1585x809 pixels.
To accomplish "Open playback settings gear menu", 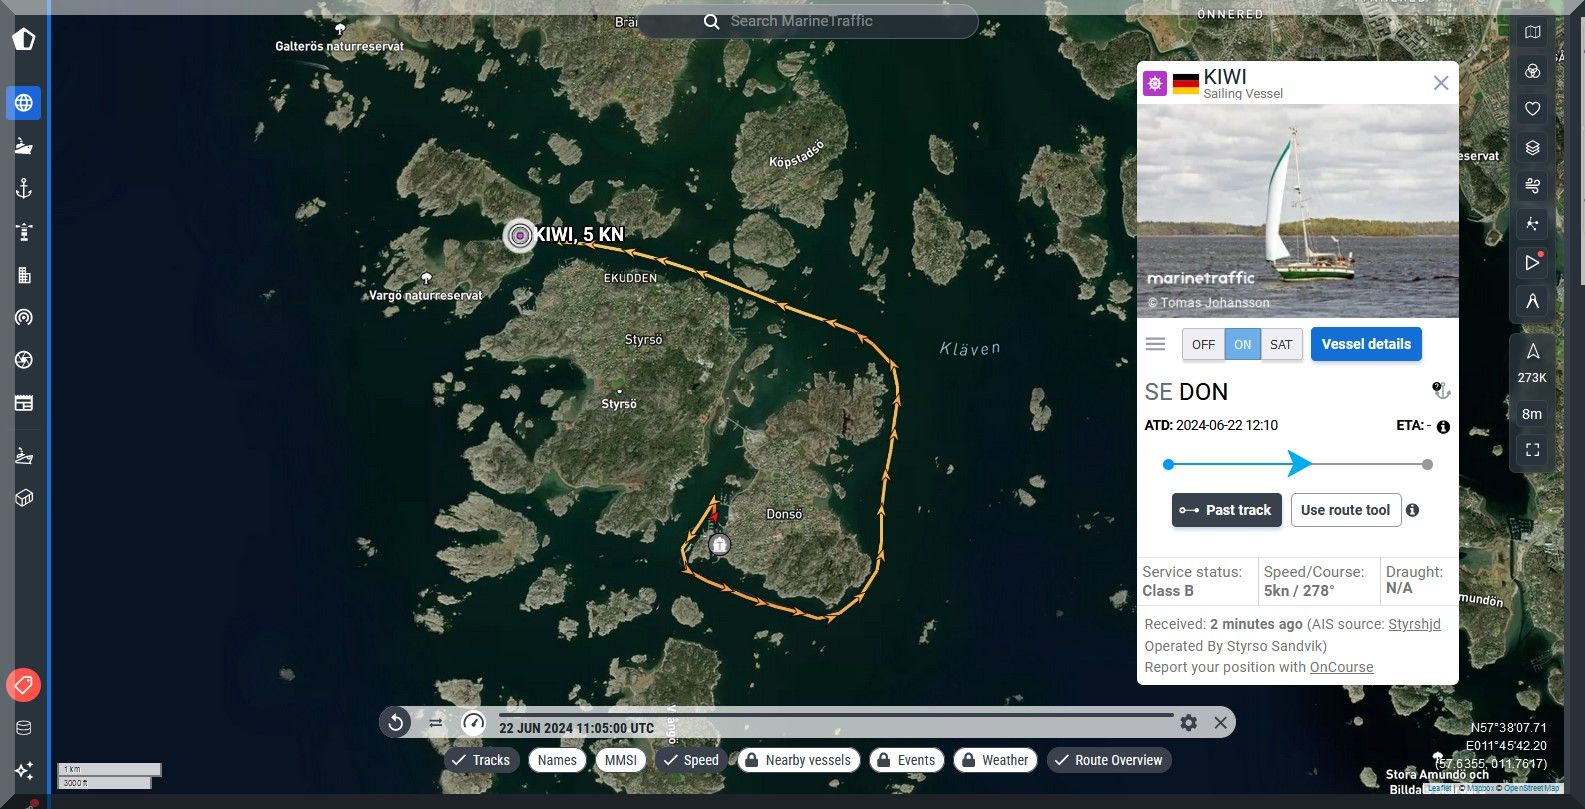I will click(1188, 722).
